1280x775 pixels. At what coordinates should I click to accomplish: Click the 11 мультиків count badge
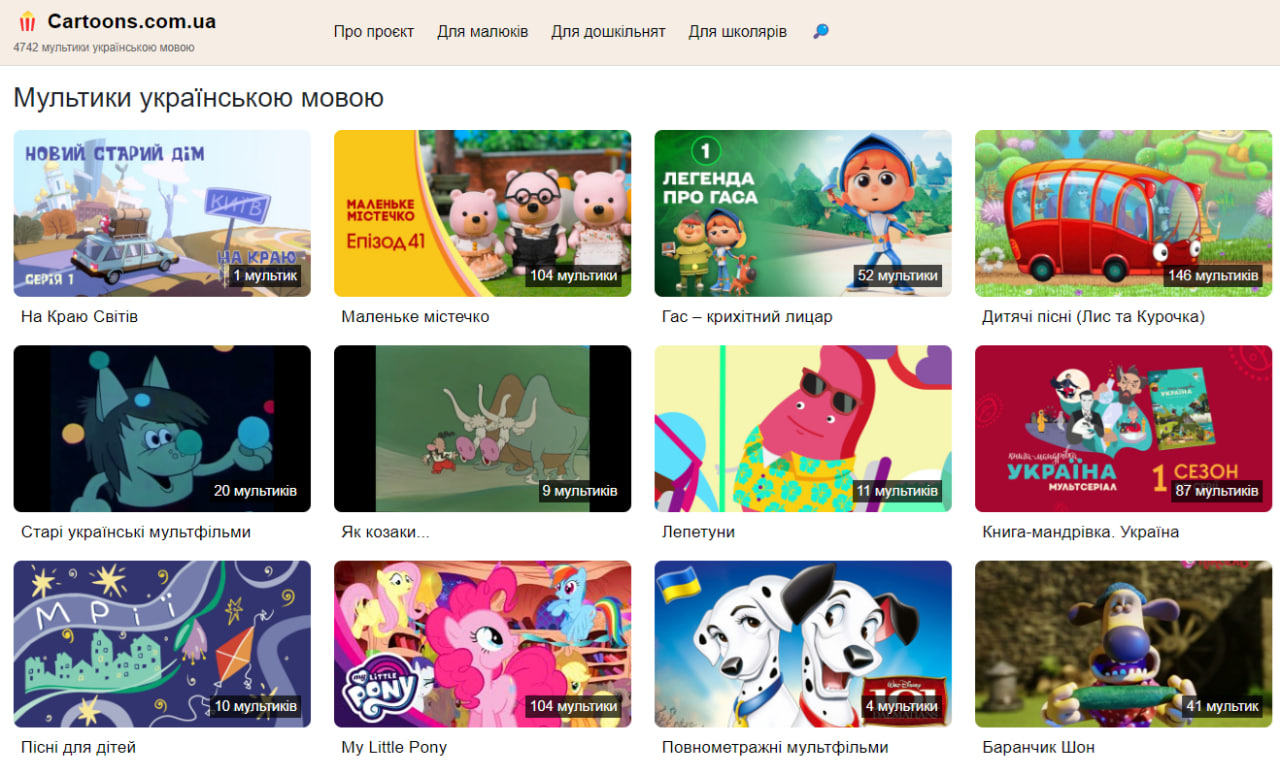pos(897,491)
